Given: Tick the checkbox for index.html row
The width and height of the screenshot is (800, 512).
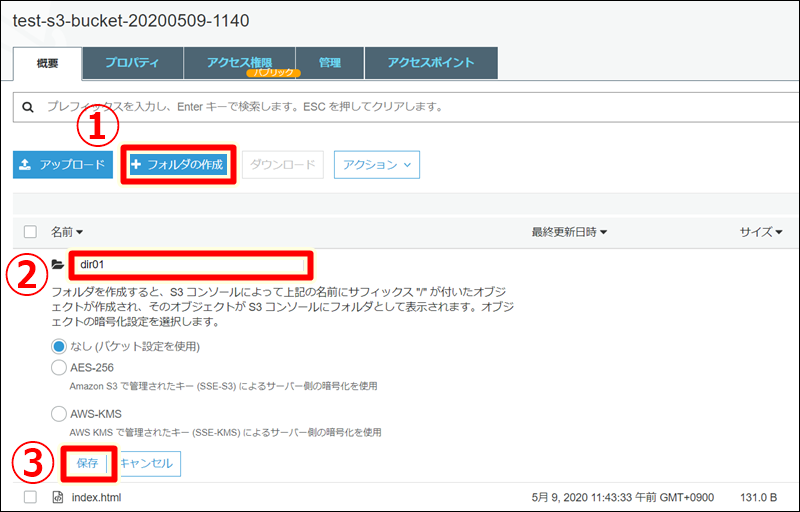Looking at the screenshot, I should click(30, 497).
